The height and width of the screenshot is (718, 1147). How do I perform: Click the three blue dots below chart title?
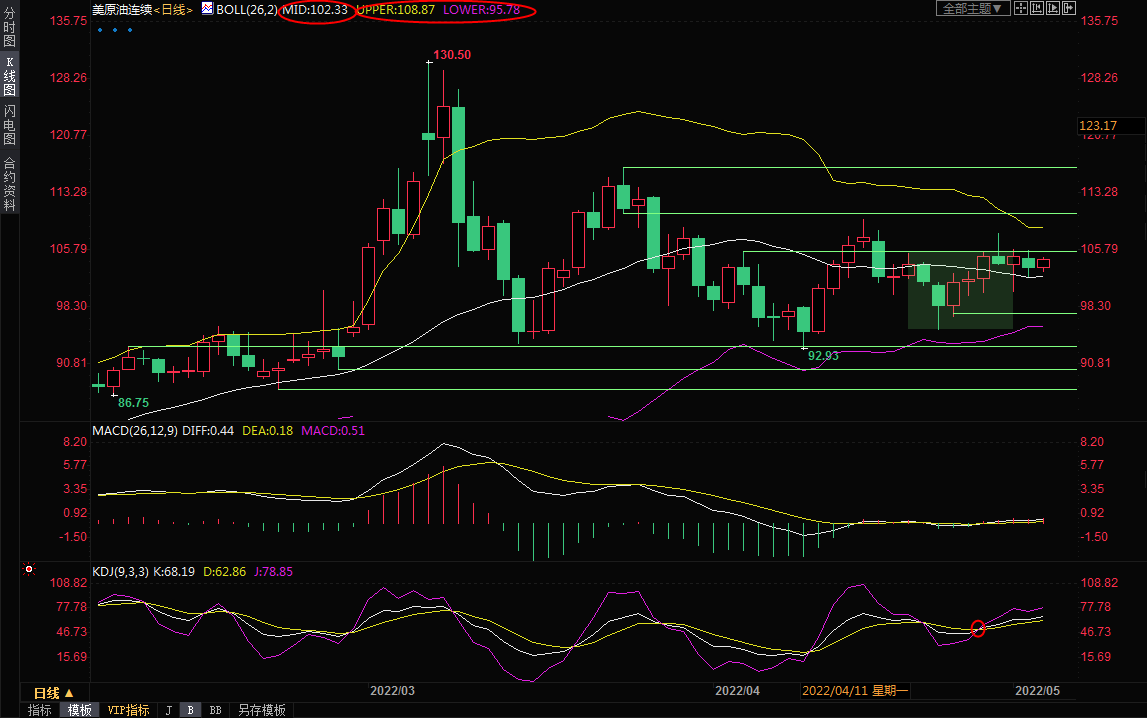pos(115,30)
